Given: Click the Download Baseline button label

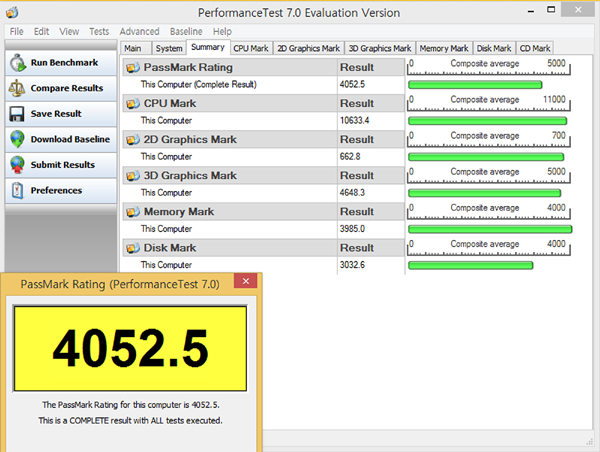Looking at the screenshot, I should pyautogui.click(x=70, y=139).
